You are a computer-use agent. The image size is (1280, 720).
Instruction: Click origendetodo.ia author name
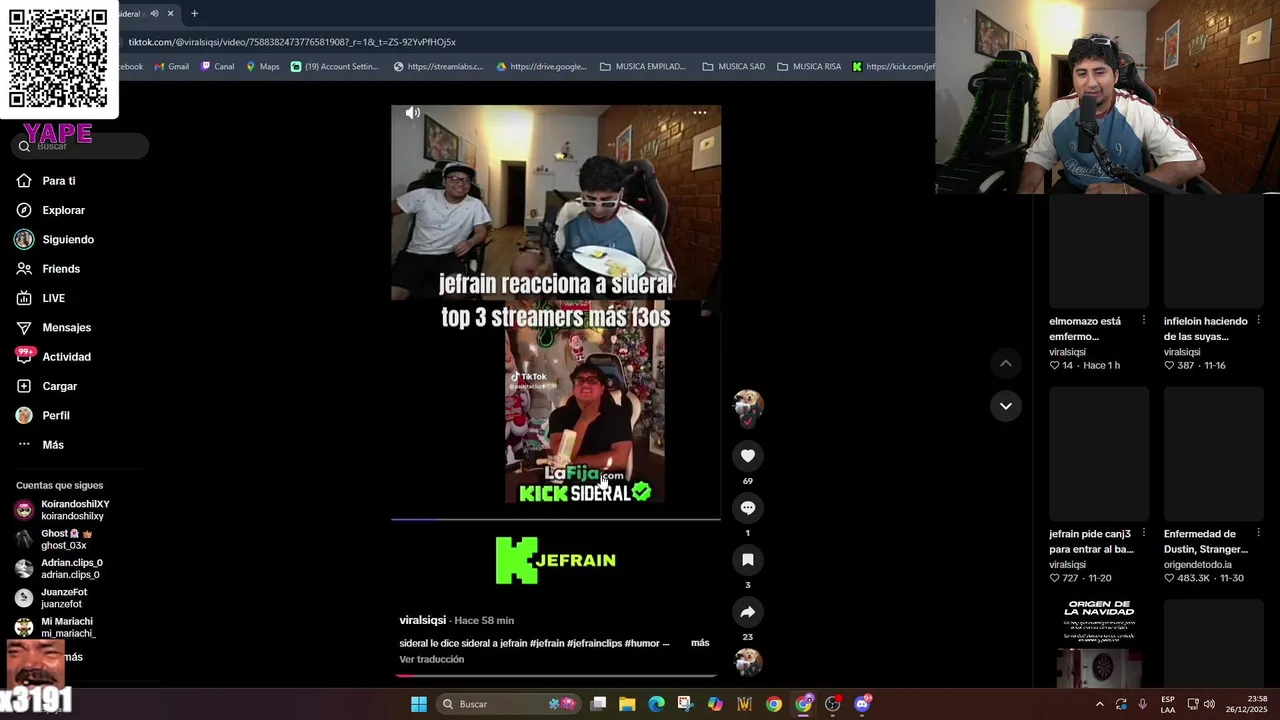1197,565
